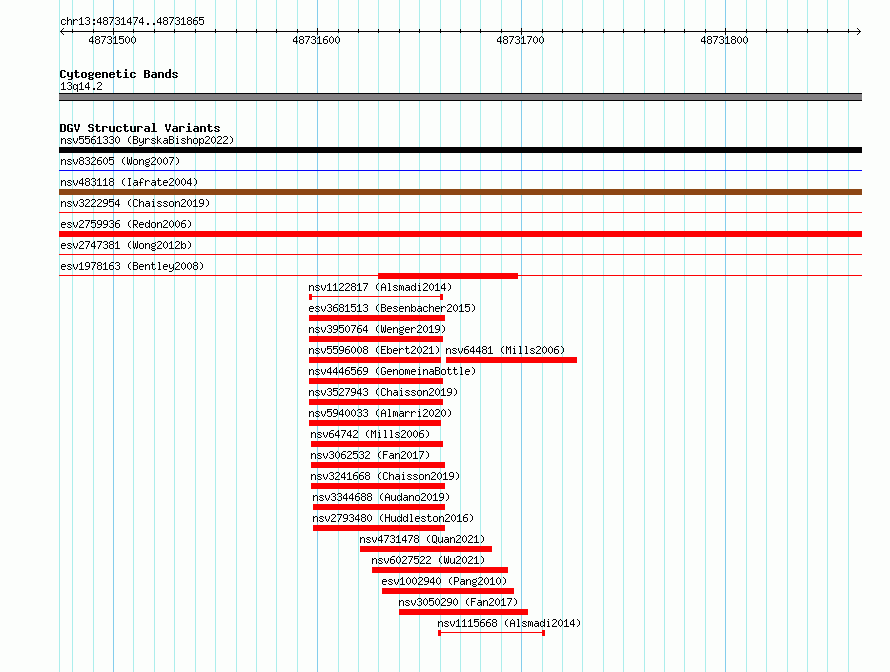This screenshot has height=672, width=890.
Task: Select the nsv3050290 red variant bar
Action: coord(463,612)
